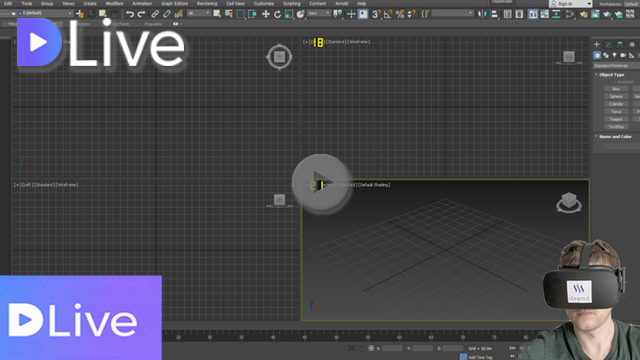Screen dimensions: 640x360
Task: Open the Customize menu
Action: pos(264,4)
